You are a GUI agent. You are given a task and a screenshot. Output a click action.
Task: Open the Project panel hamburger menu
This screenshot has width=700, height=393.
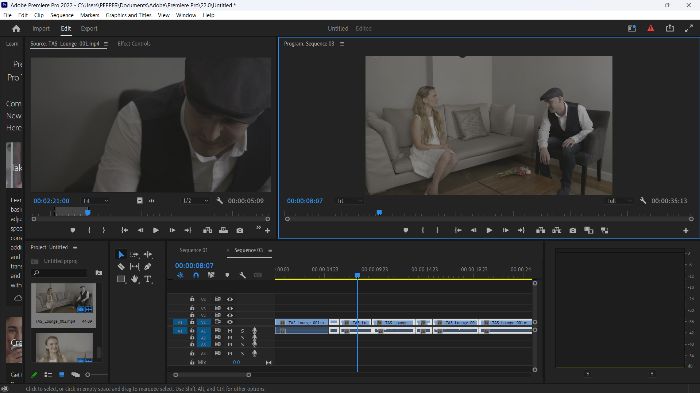tap(75, 247)
